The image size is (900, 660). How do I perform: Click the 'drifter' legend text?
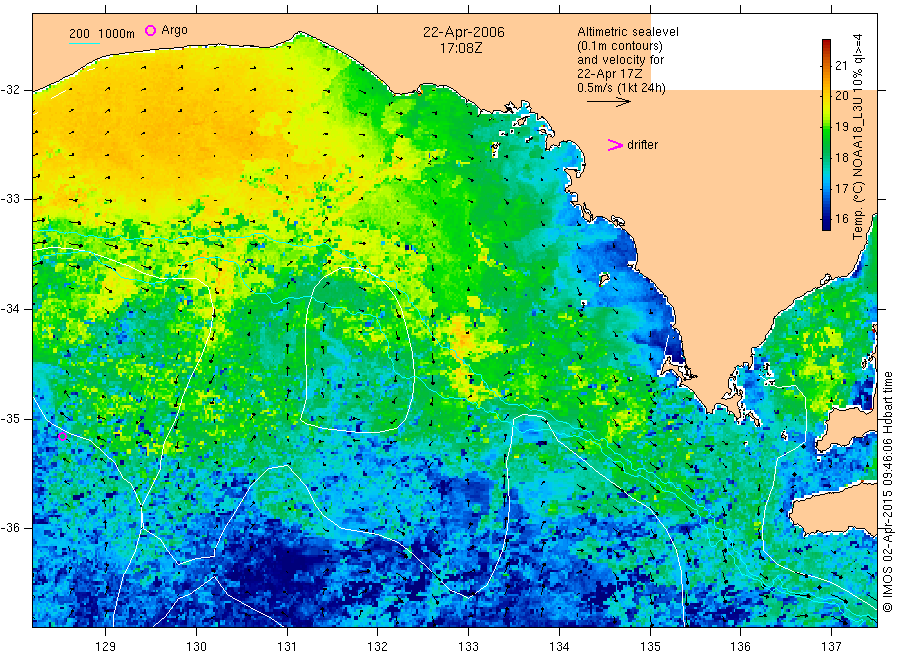click(x=642, y=145)
